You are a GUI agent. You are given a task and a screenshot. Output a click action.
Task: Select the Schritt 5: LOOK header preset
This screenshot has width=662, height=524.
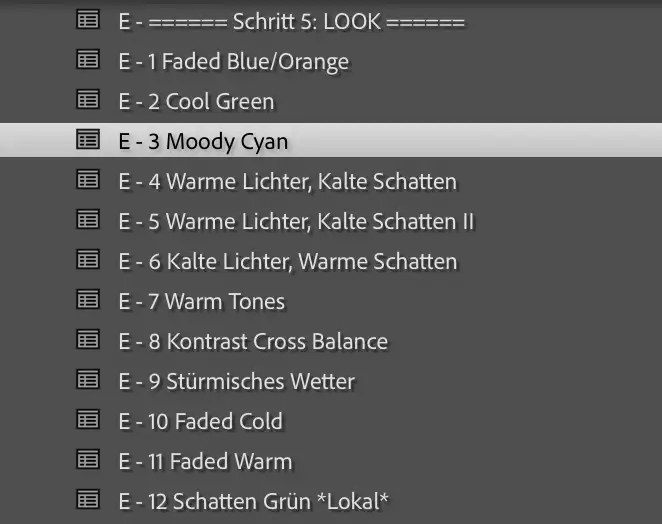point(331,21)
